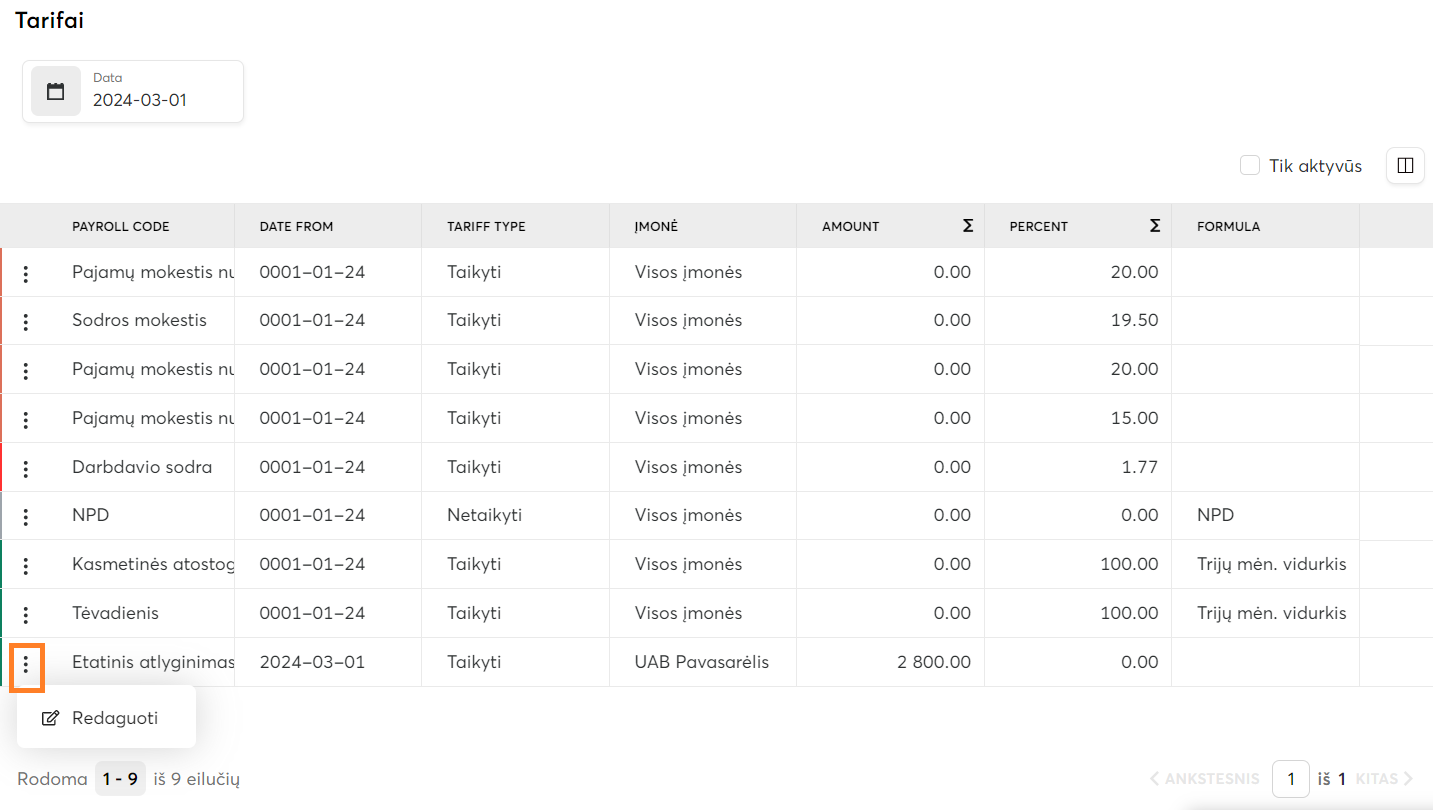Image resolution: width=1433 pixels, height=810 pixels.
Task: Go to next page with Kitas
Action: point(1385,779)
